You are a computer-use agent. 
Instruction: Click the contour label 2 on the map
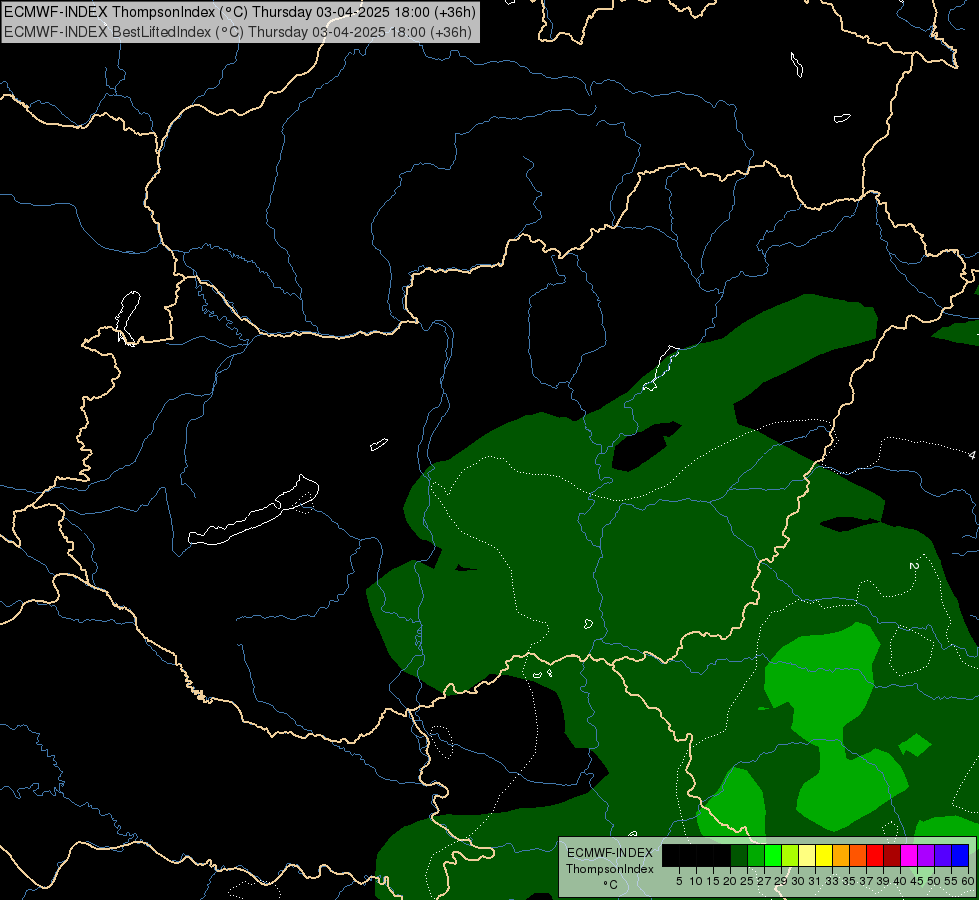913,566
